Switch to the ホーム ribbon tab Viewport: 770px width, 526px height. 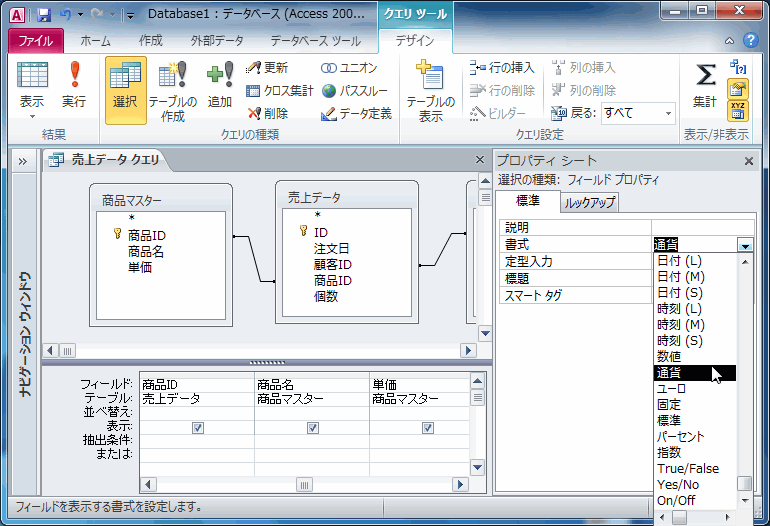[x=95, y=41]
